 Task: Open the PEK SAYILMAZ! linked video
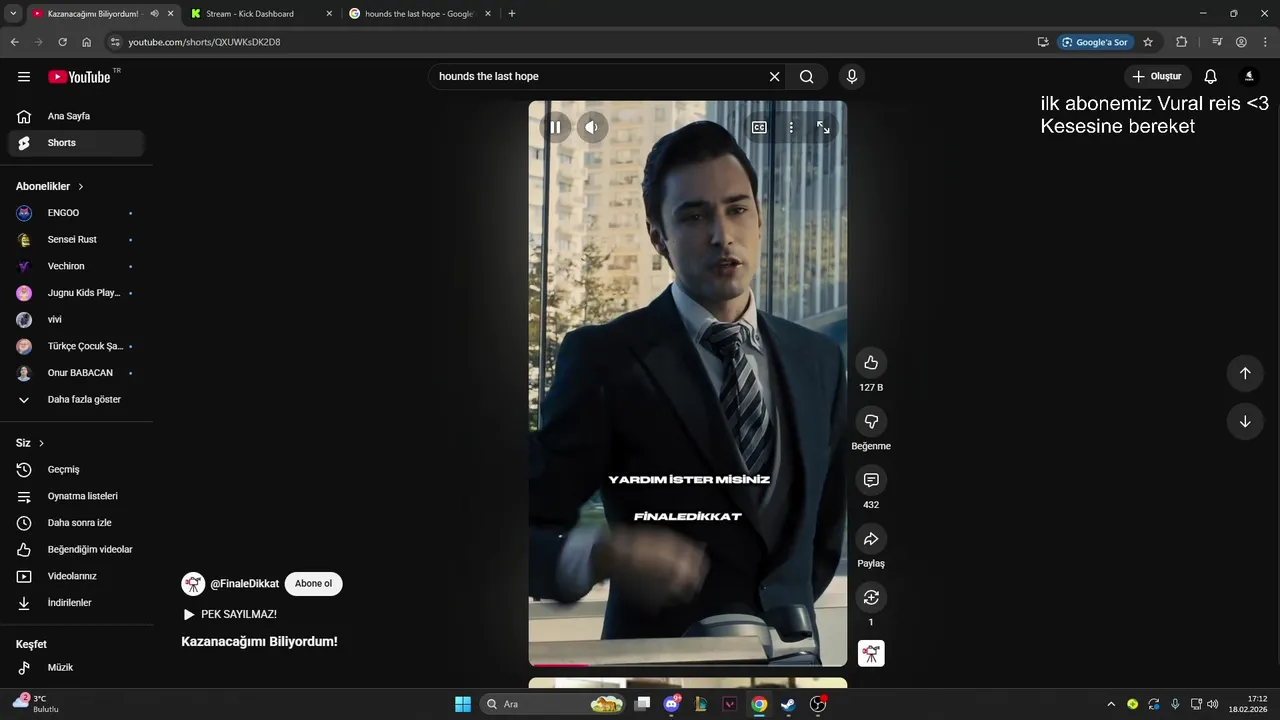[230, 614]
